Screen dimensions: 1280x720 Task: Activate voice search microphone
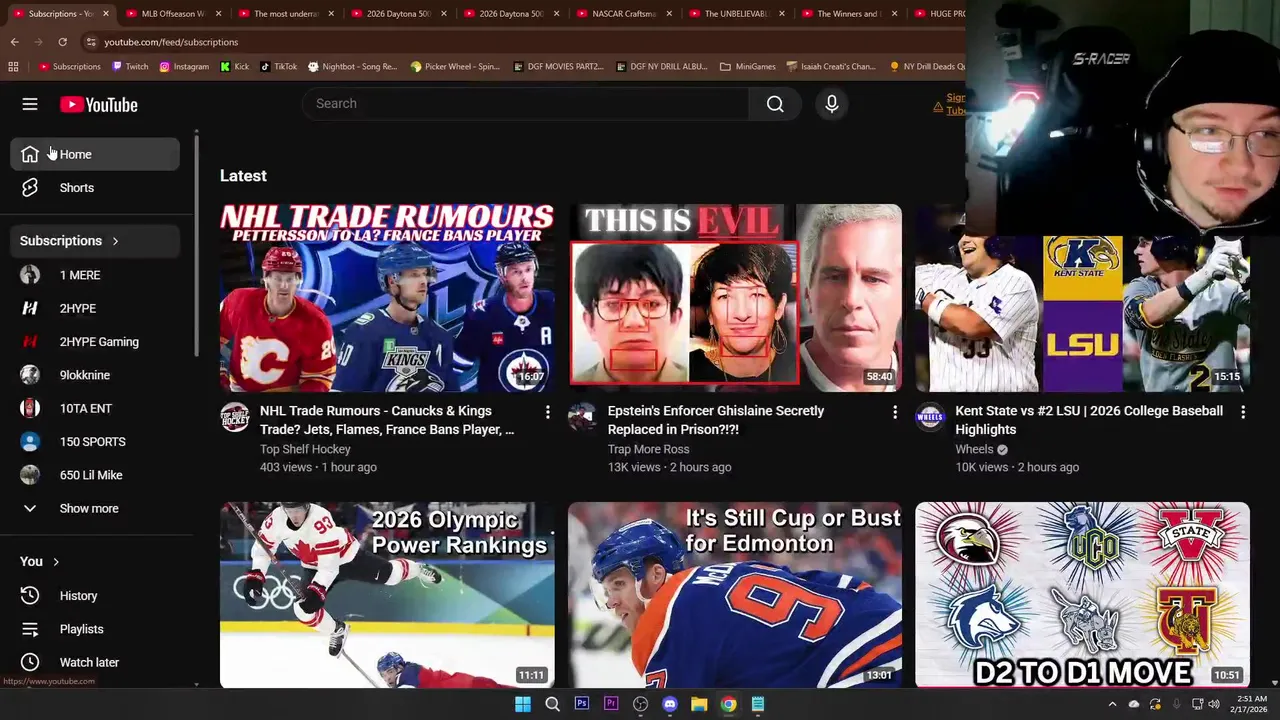tap(832, 104)
